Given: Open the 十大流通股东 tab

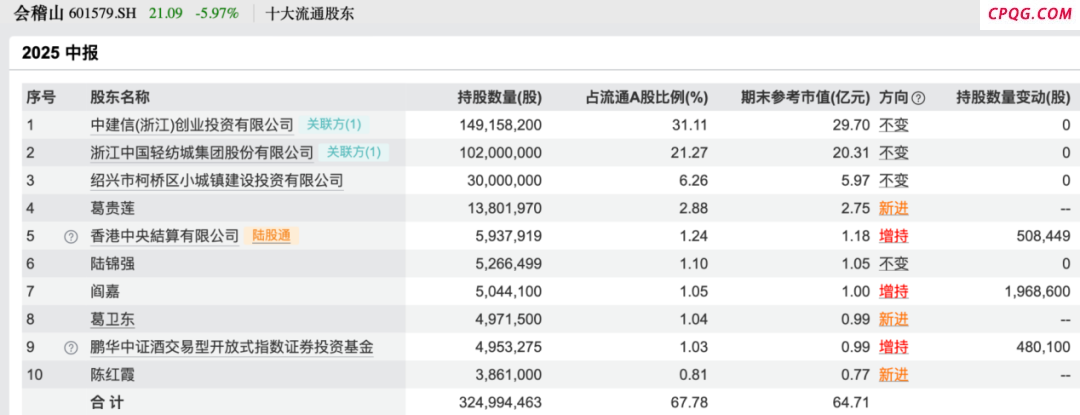Looking at the screenshot, I should 310,13.
